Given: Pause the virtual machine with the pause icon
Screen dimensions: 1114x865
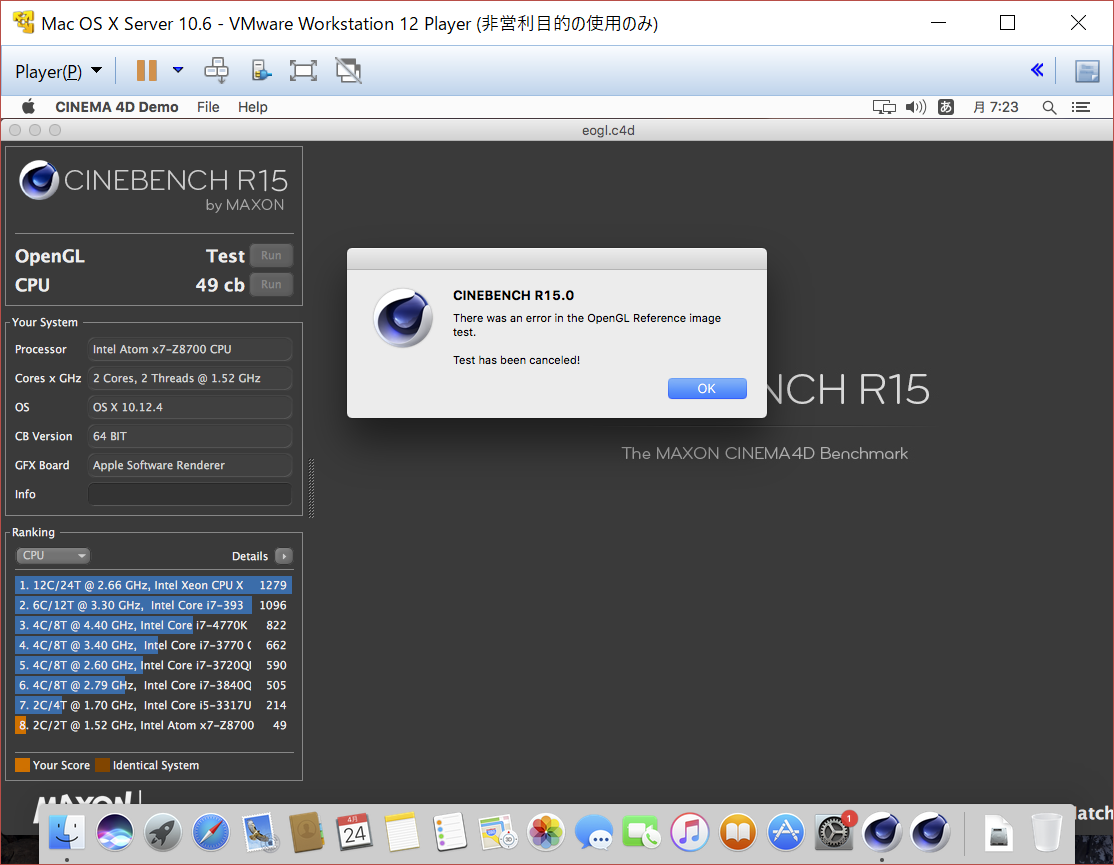Looking at the screenshot, I should pyautogui.click(x=147, y=70).
